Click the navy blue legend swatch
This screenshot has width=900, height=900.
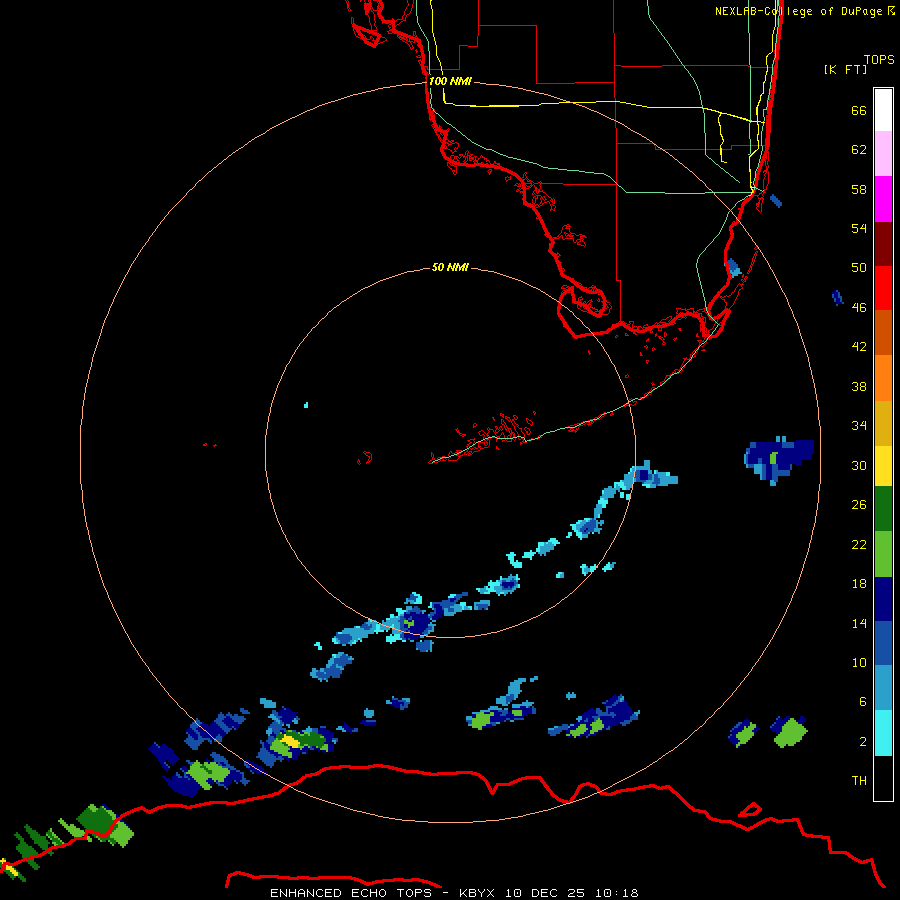click(x=883, y=599)
